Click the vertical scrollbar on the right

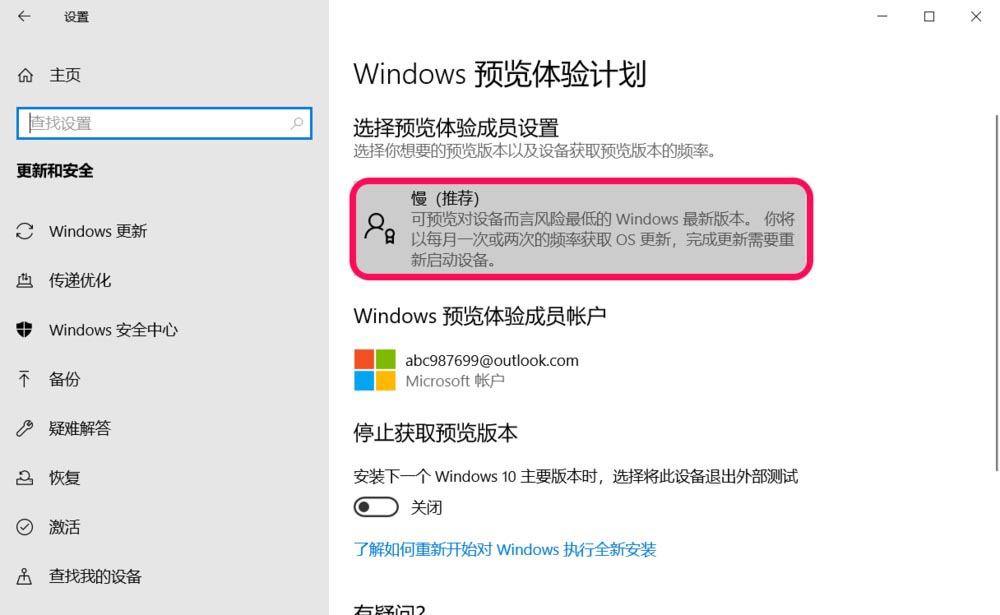pos(997,293)
